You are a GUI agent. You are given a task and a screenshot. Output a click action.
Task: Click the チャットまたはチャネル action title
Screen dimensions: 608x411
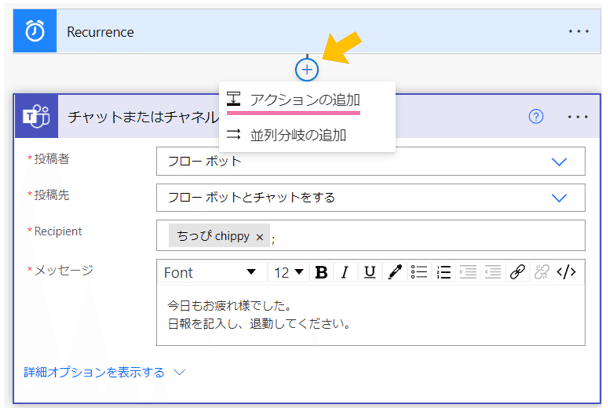pos(143,117)
